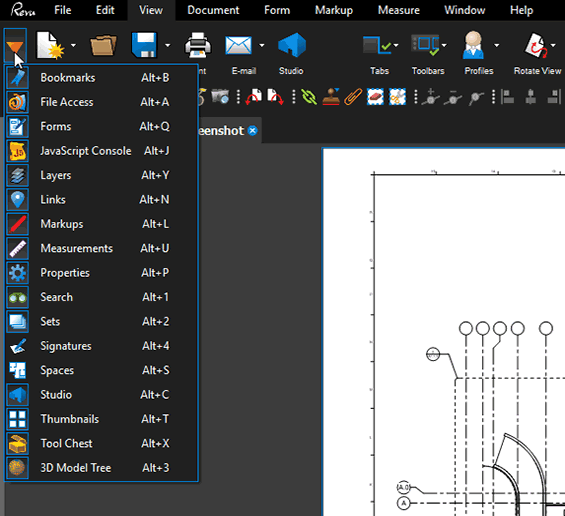Open the File menu
This screenshot has height=516, width=565.
pos(63,10)
